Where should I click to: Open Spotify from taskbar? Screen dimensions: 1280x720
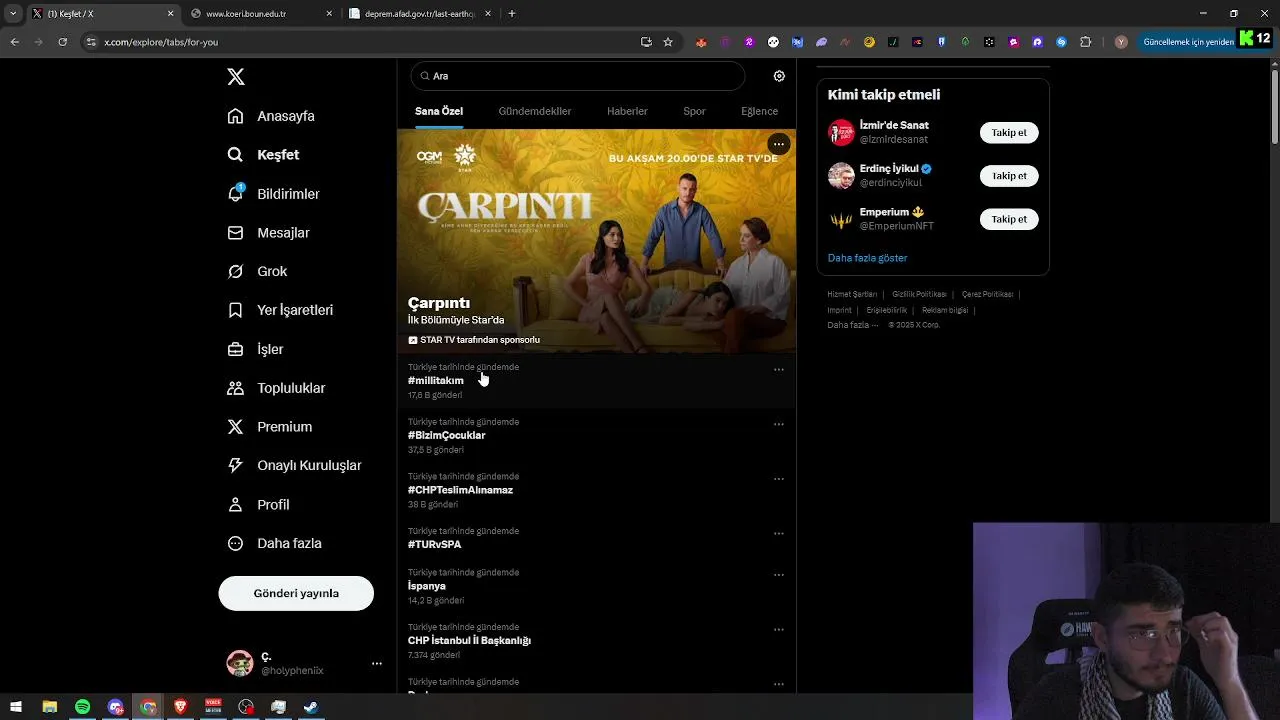(82, 707)
